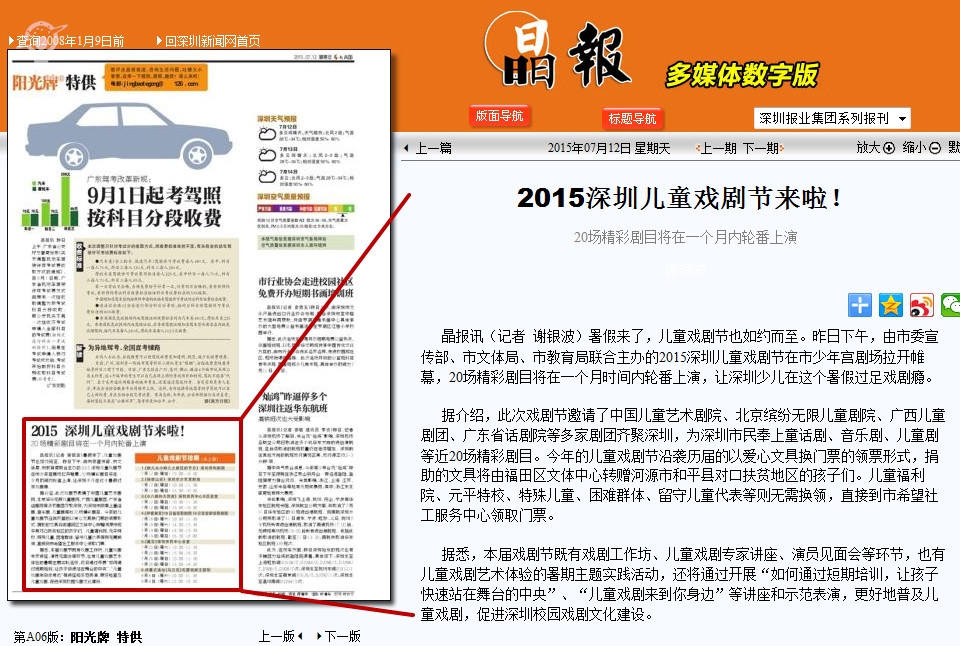This screenshot has height=646, width=960.
Task: Share article via green WeChat icon
Action: pos(950,305)
